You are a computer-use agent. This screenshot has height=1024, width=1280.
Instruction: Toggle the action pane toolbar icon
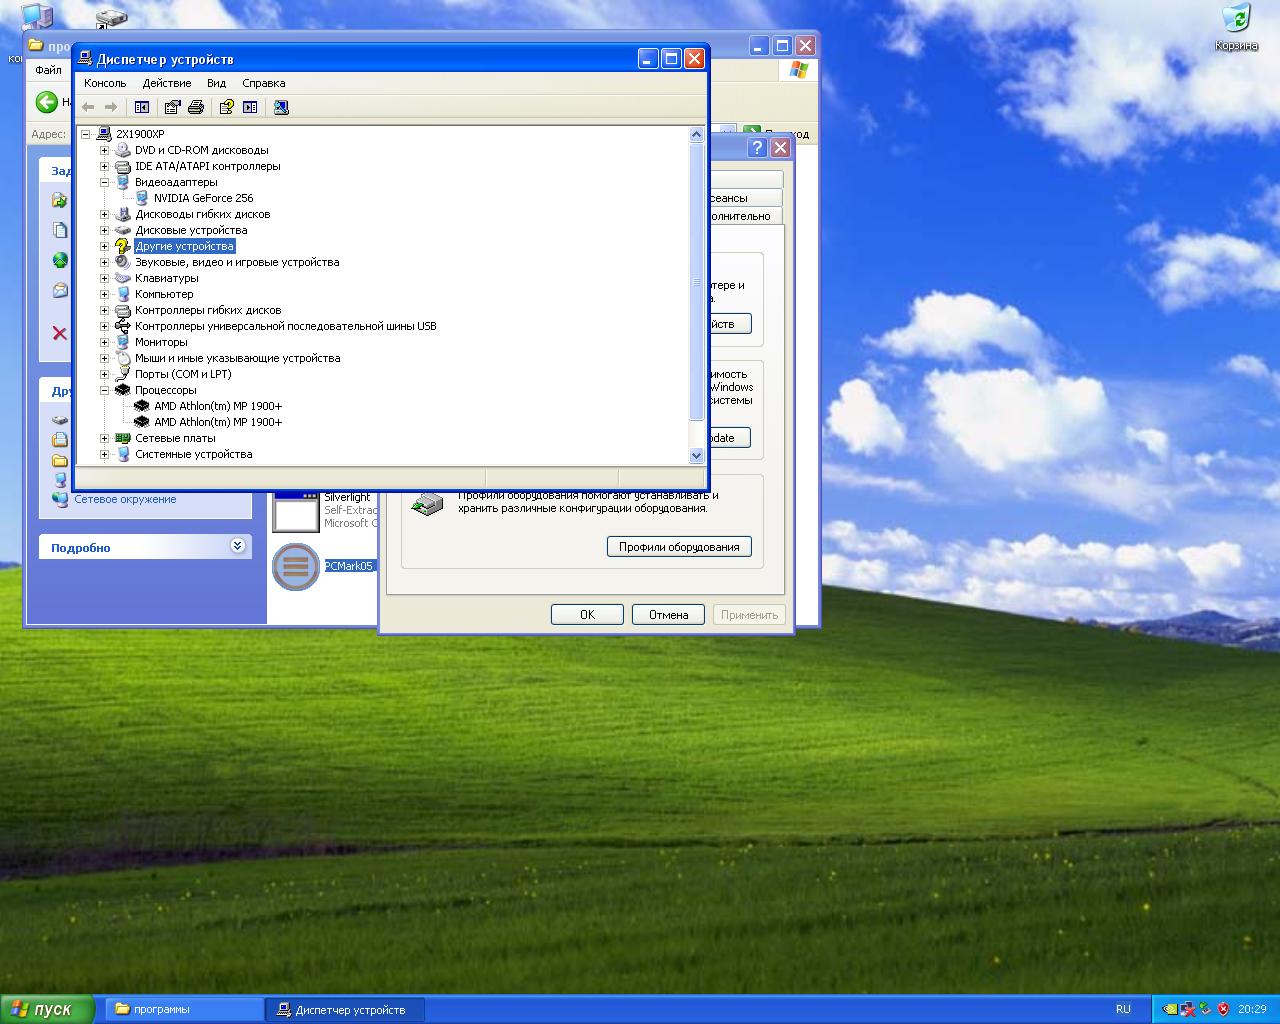coord(250,107)
